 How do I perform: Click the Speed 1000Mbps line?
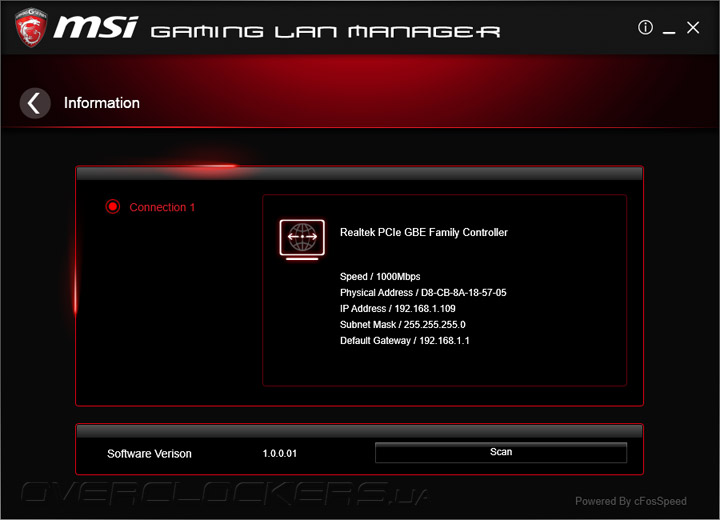380,277
